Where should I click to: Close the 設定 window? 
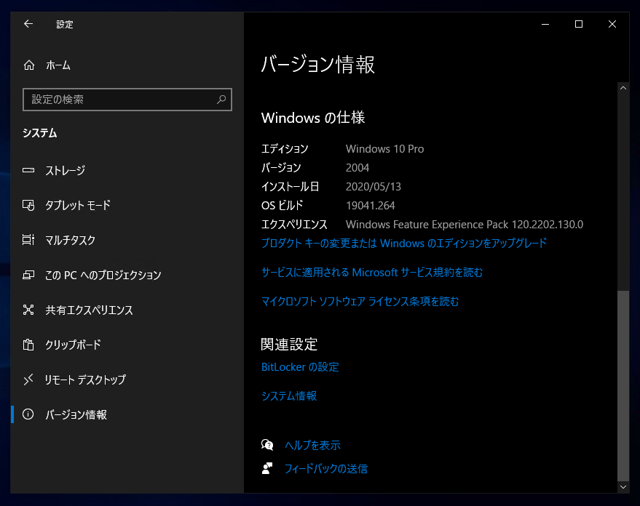pos(612,24)
